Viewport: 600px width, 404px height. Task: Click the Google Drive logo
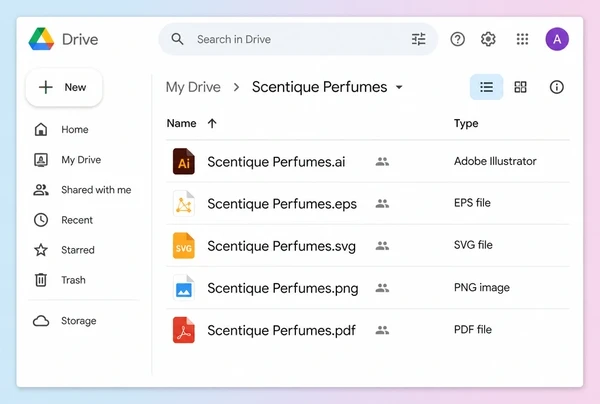41,39
